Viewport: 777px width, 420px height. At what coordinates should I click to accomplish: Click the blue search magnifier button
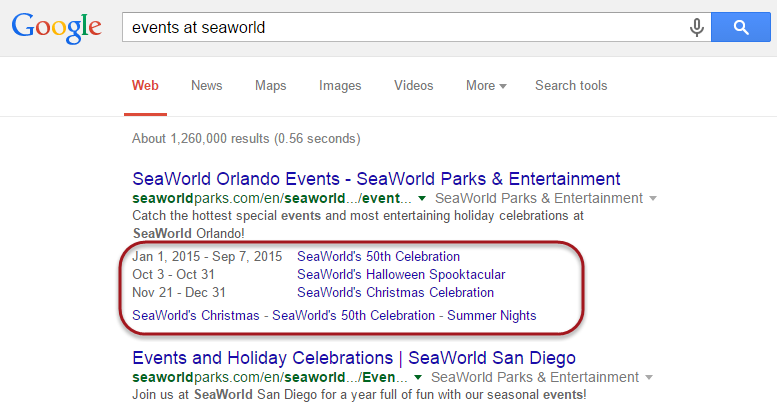point(741,27)
